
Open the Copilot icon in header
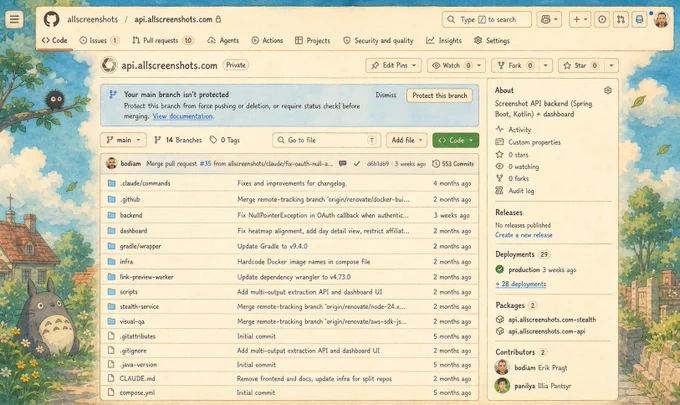(x=546, y=20)
